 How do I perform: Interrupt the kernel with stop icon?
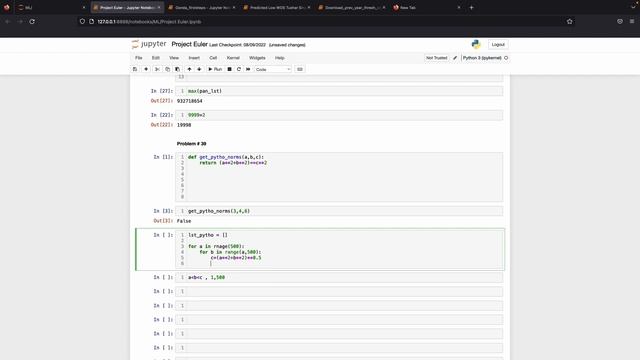pyautogui.click(x=229, y=69)
